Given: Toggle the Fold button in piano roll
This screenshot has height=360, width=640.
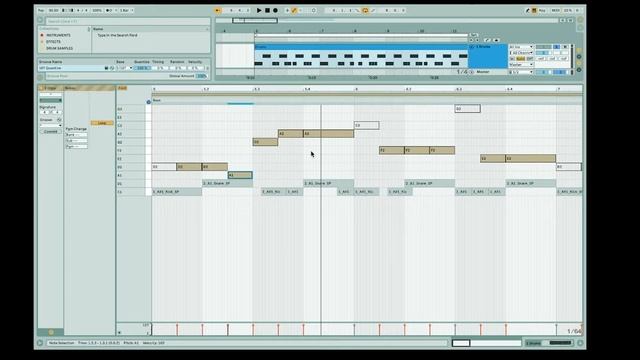Looking at the screenshot, I should coord(122,88).
